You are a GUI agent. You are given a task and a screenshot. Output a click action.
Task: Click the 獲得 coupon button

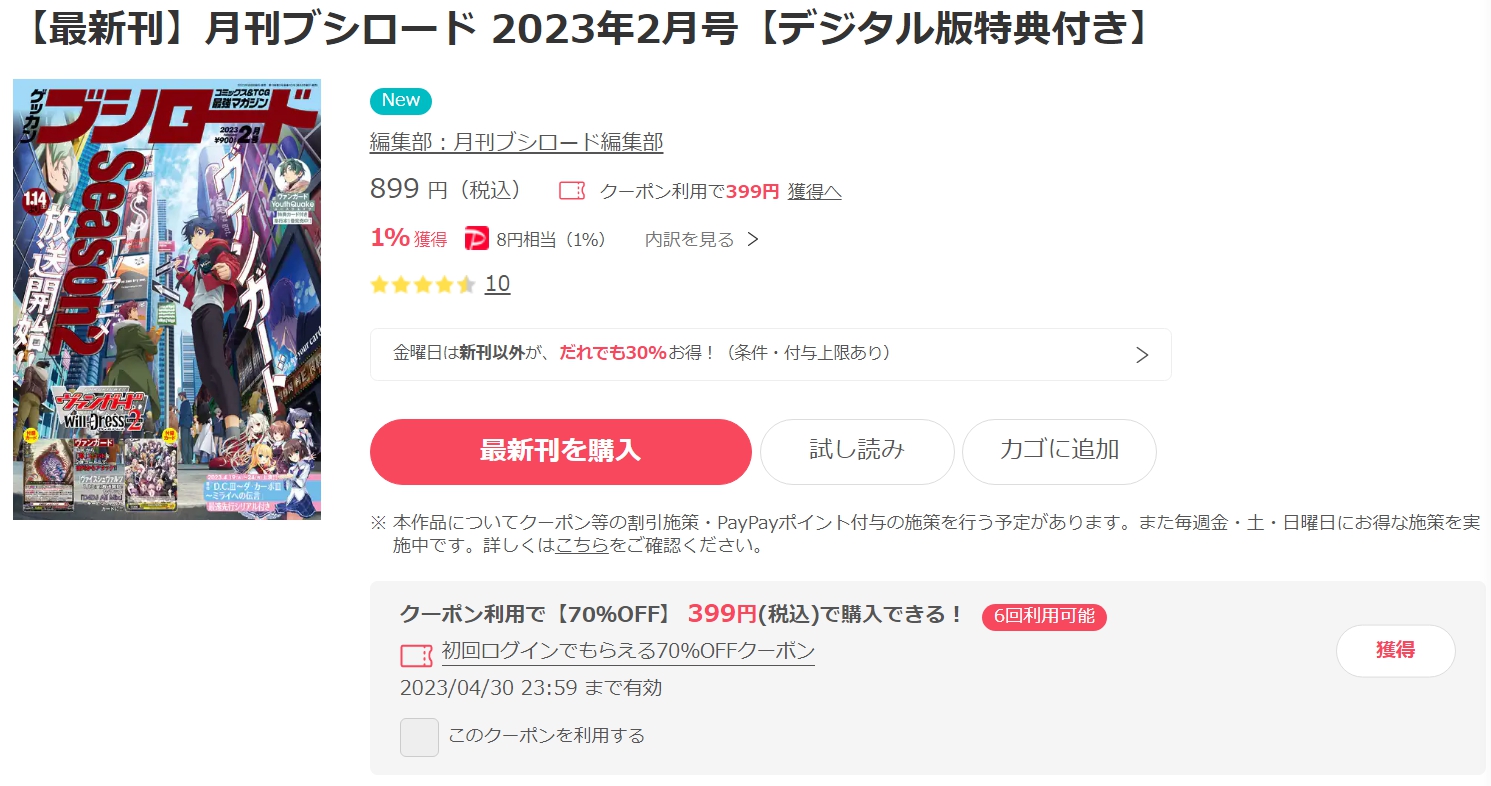[1395, 651]
